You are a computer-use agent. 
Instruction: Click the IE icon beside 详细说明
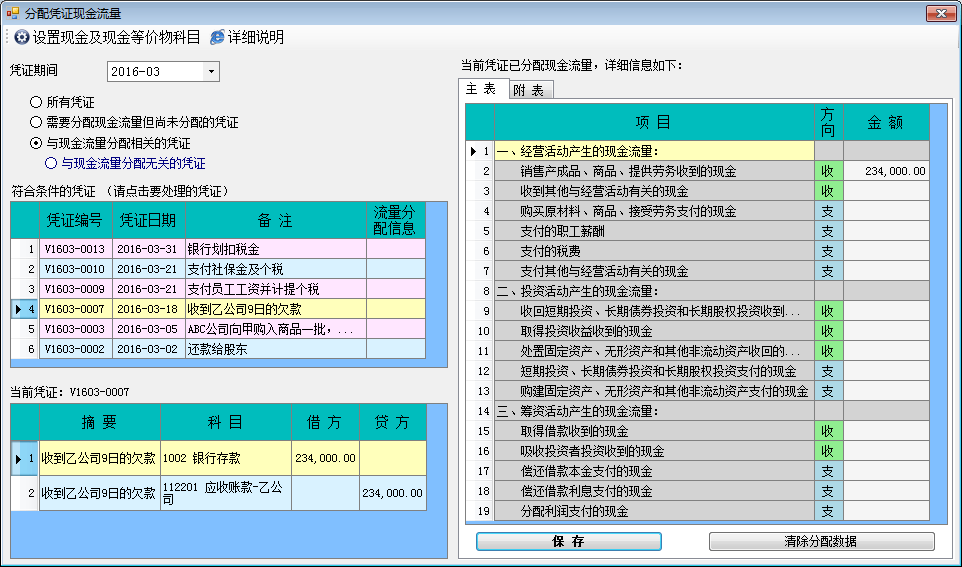point(217,37)
